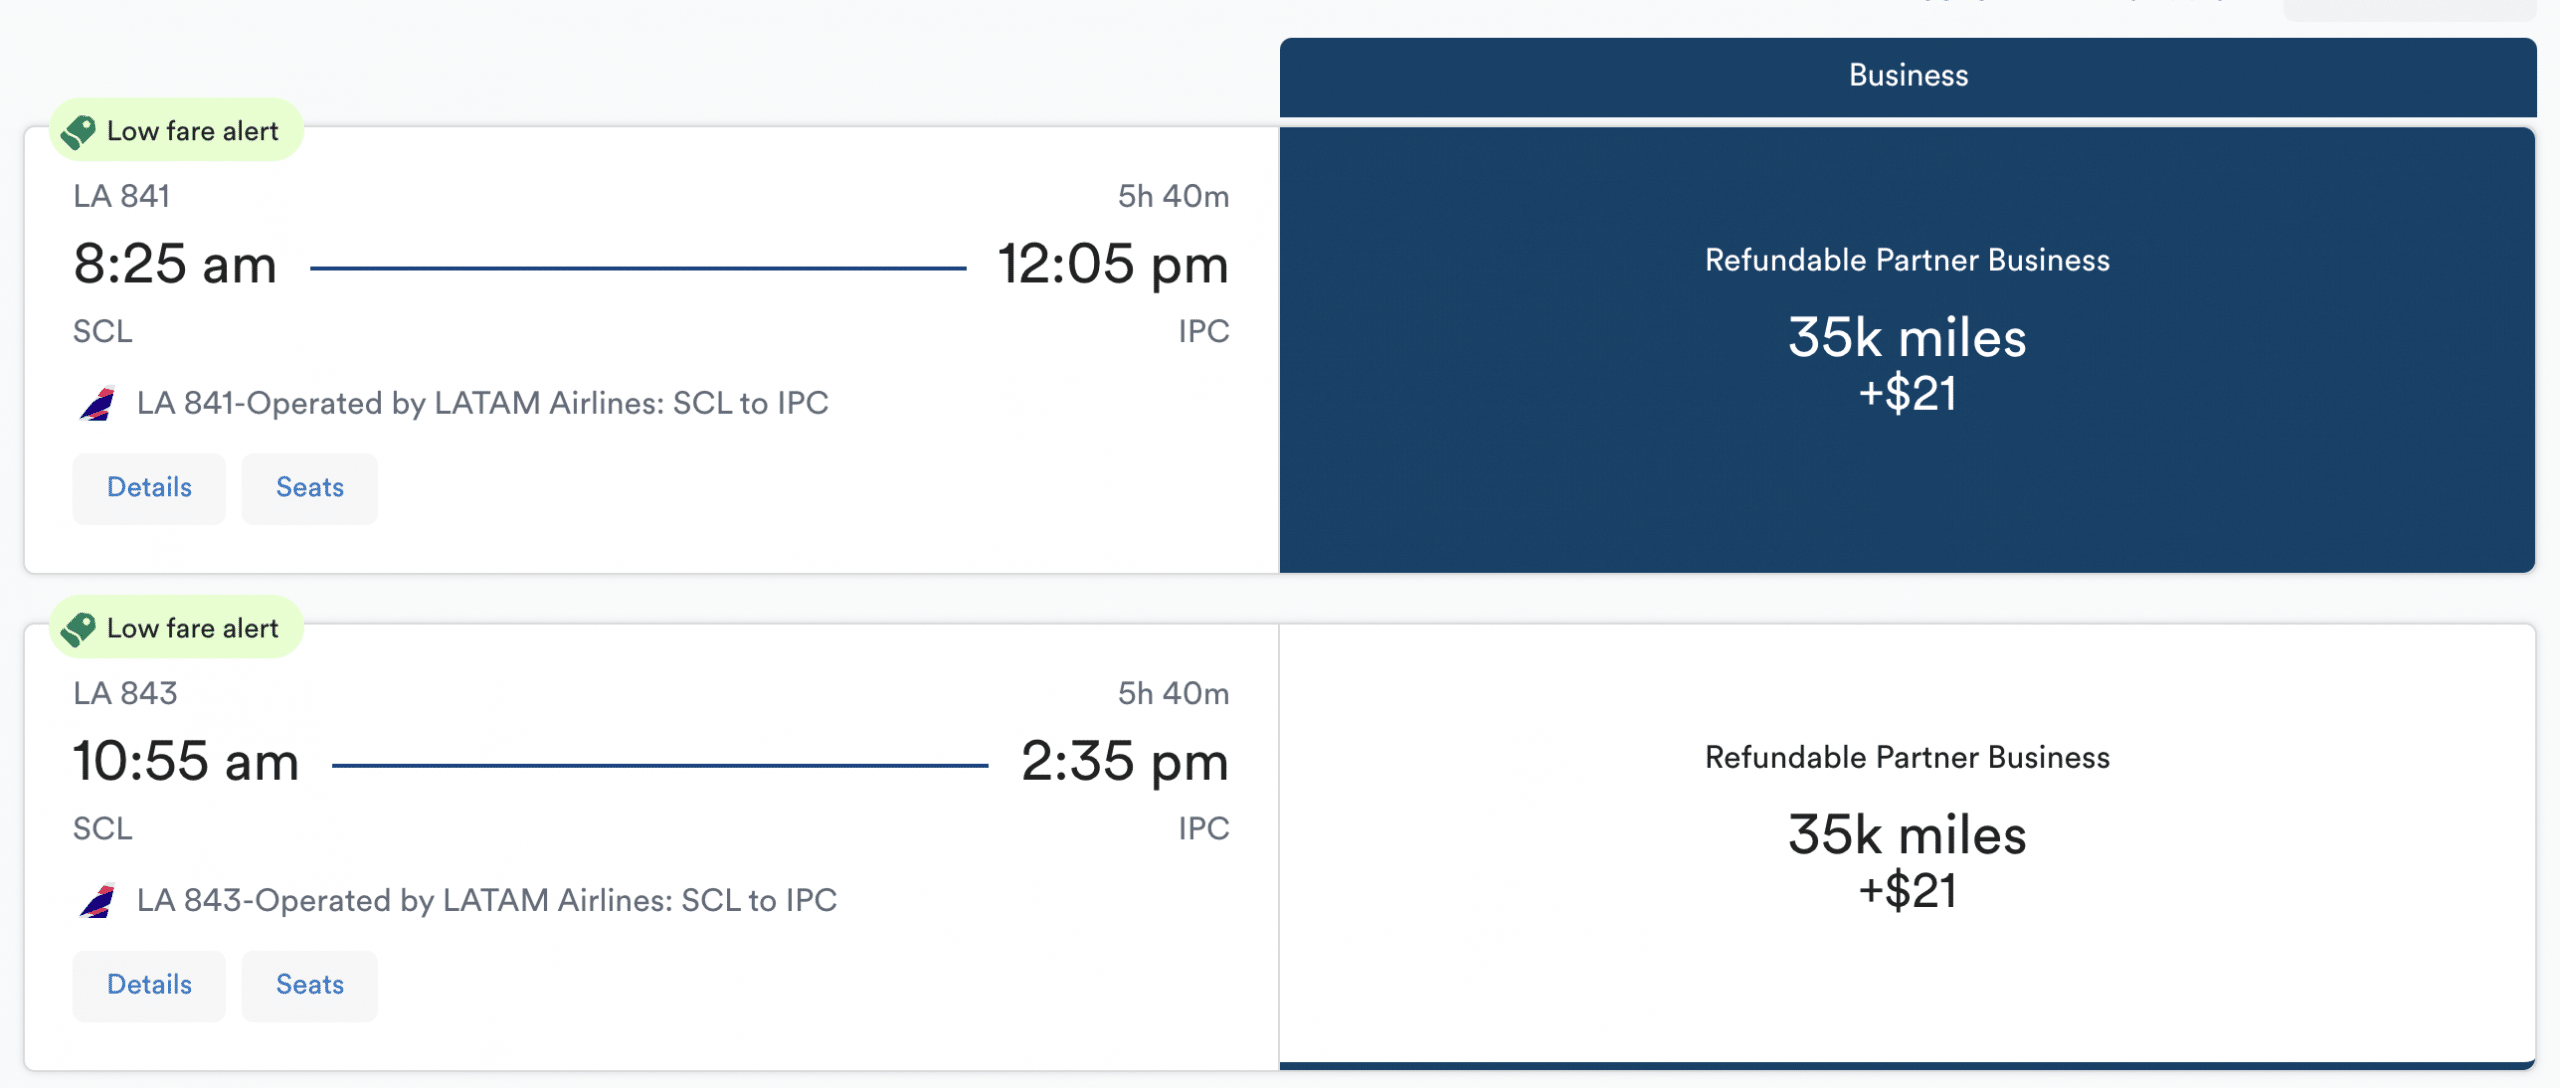
Task: Open Details for flight LA 843
Action: point(149,985)
